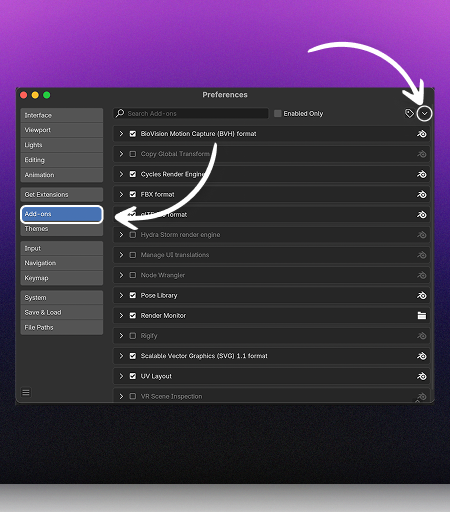The width and height of the screenshot is (450, 512).
Task: Toggle the Enabled Only checkbox
Action: (x=277, y=113)
